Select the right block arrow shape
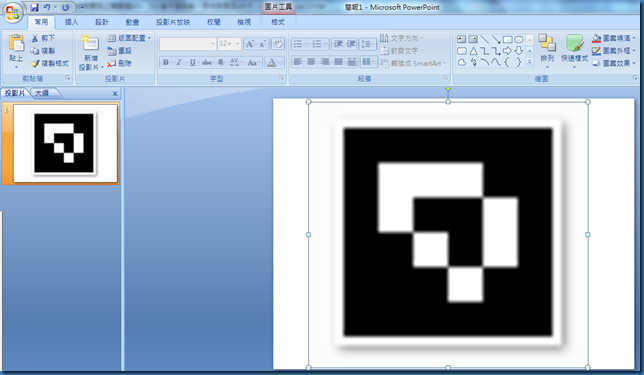Screen dimensions: 644x375 pos(508,51)
